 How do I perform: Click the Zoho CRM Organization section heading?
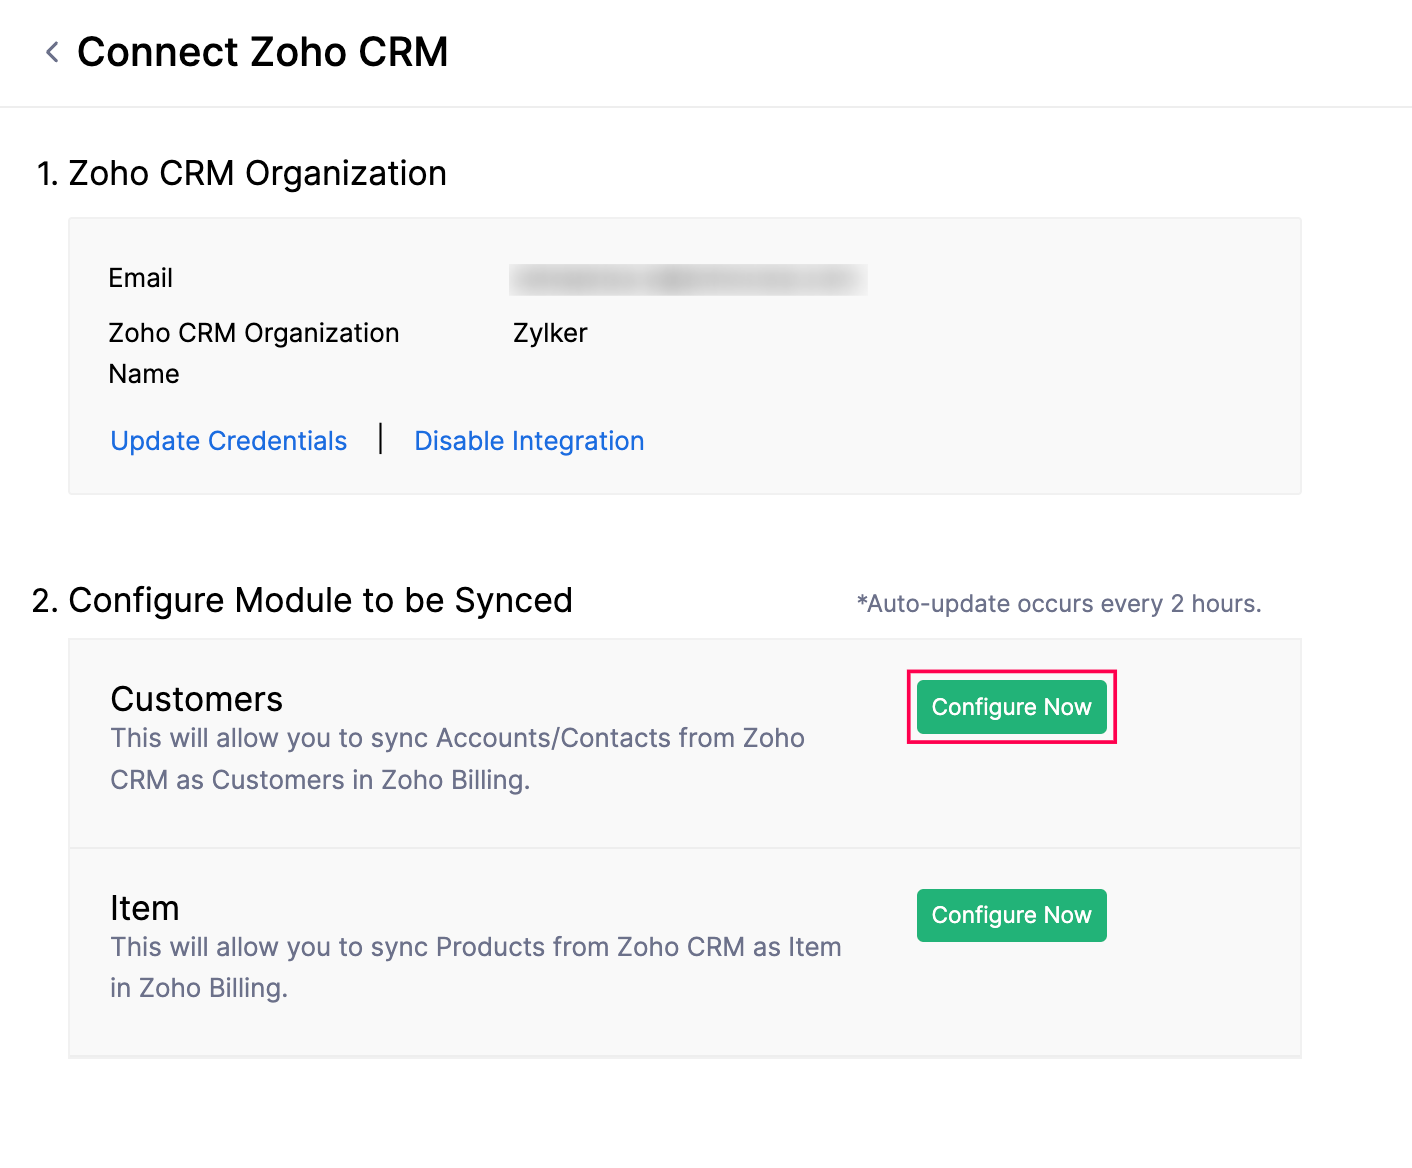(x=257, y=172)
